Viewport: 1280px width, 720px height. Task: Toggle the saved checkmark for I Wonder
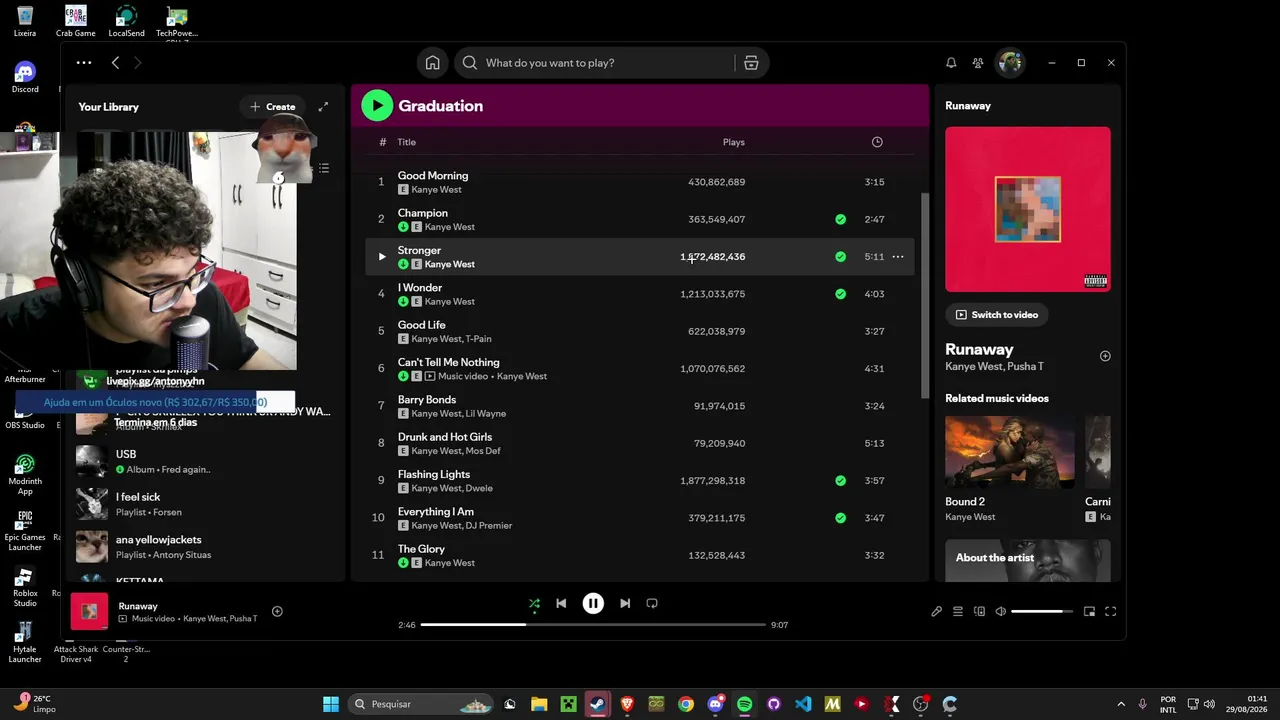pyautogui.click(x=840, y=294)
